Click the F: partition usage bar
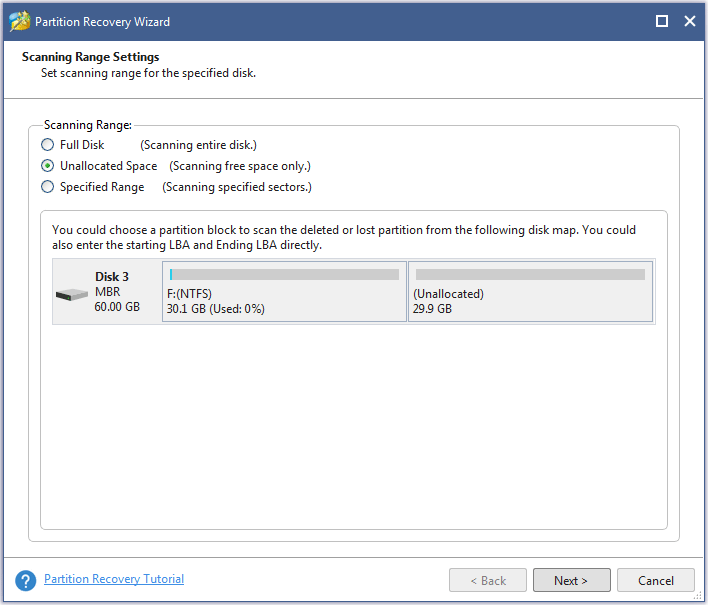The image size is (708, 605). point(284,275)
